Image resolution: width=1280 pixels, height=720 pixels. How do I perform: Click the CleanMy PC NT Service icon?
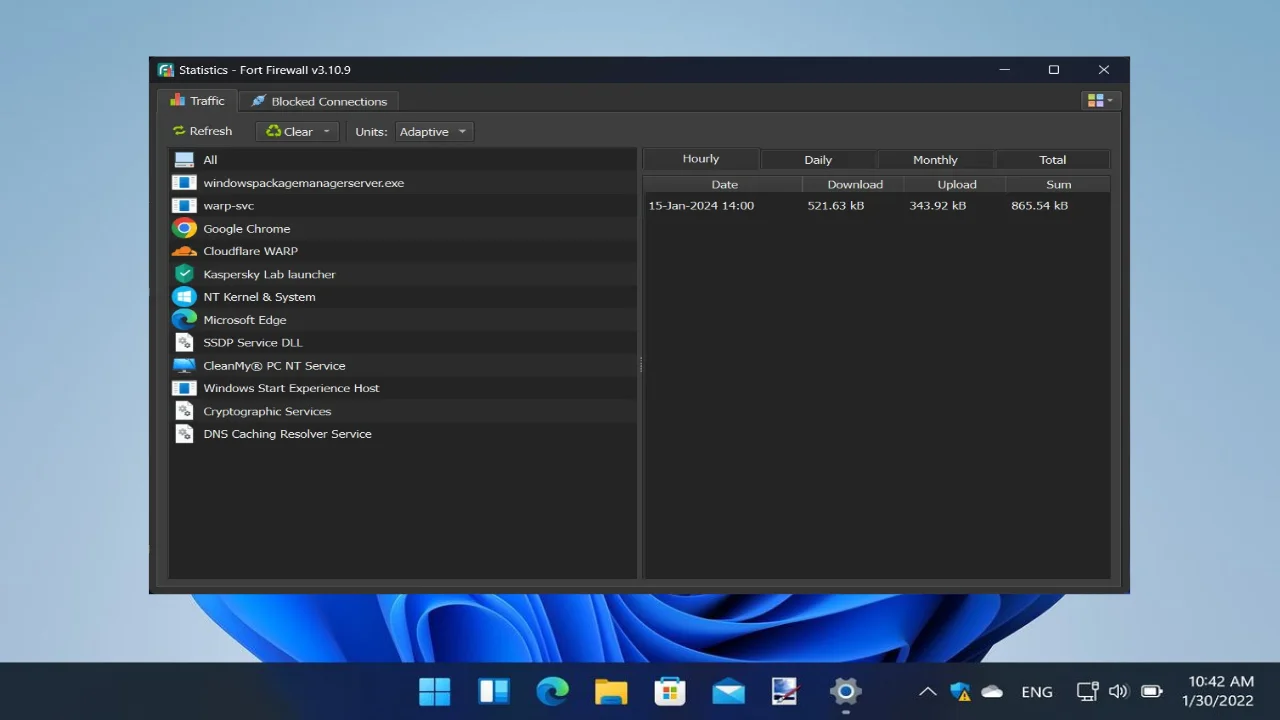(184, 366)
